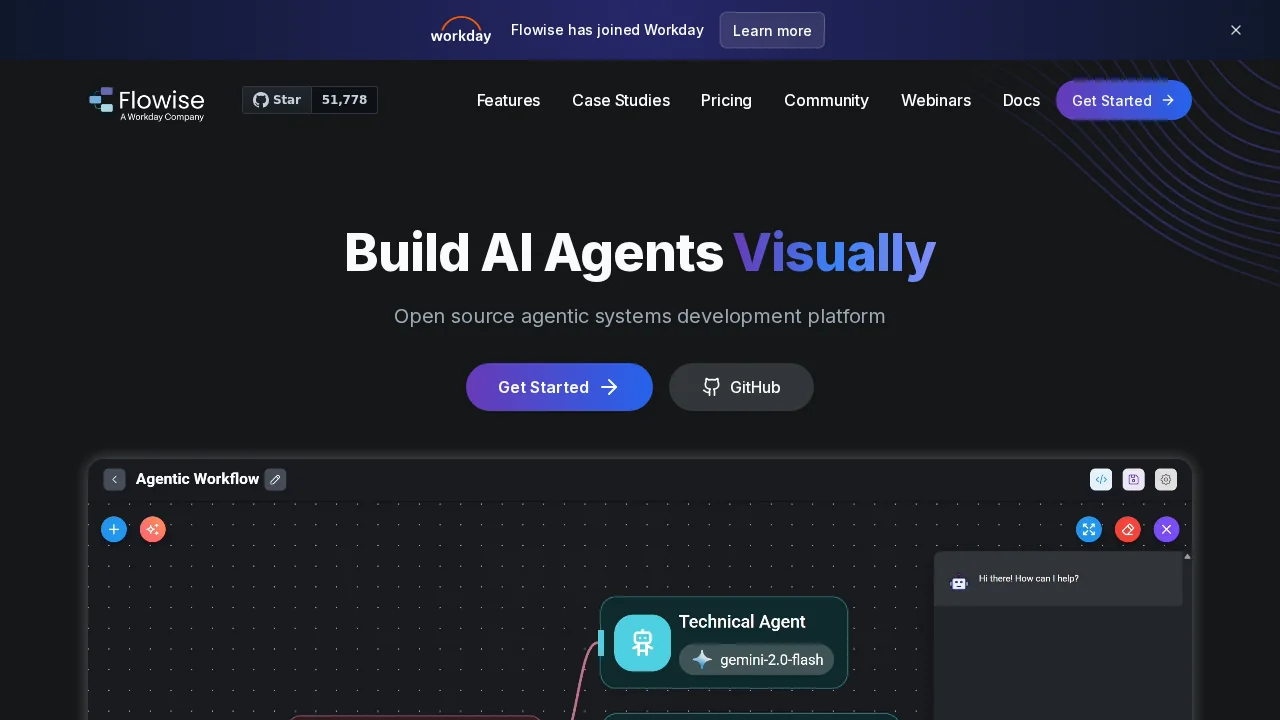Viewport: 1280px width, 720px height.
Task: Click the purple X circle icon
Action: 1166,529
